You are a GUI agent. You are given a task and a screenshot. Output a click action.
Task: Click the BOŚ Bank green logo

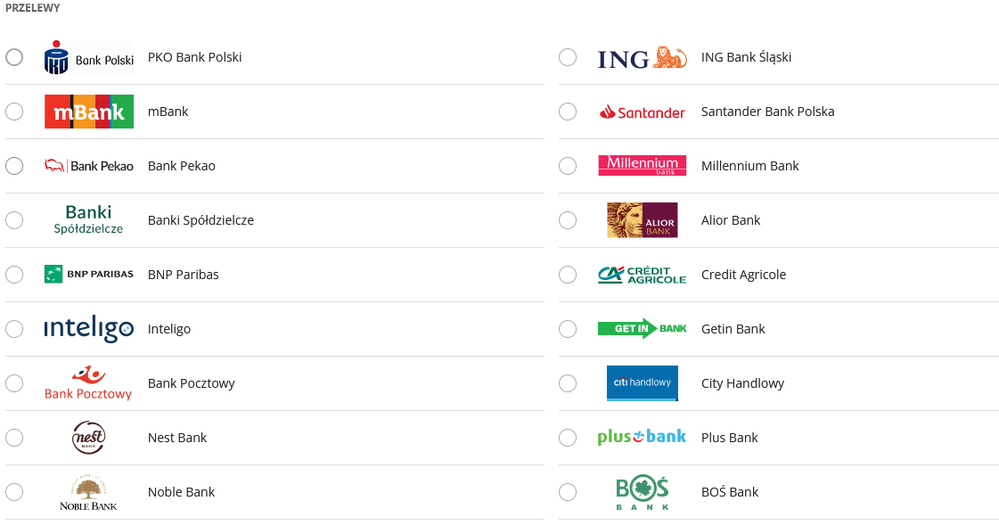642,492
